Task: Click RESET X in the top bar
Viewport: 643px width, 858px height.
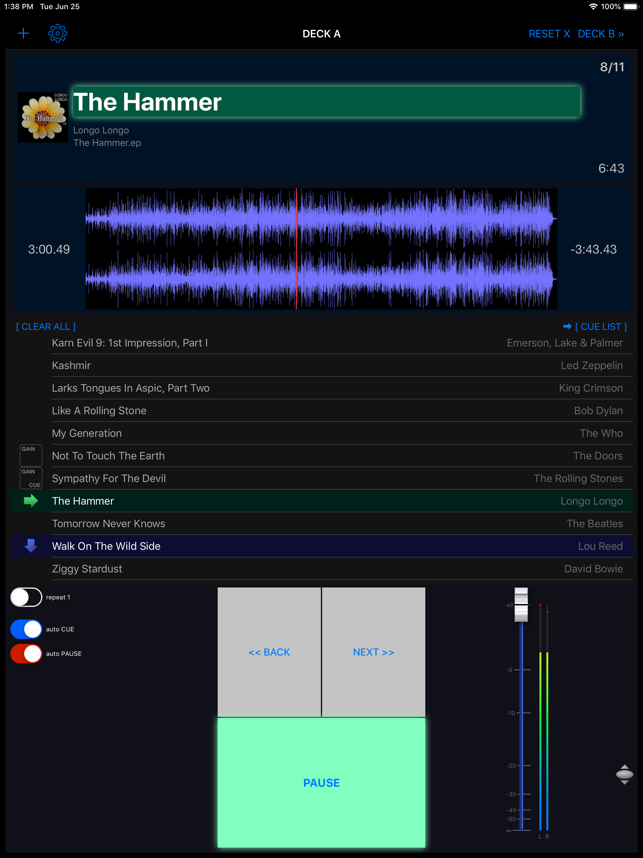Action: [x=549, y=34]
